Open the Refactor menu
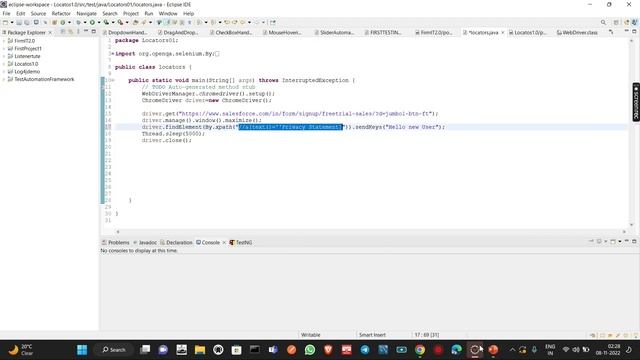Viewport: 640px width, 360px height. click(x=61, y=13)
